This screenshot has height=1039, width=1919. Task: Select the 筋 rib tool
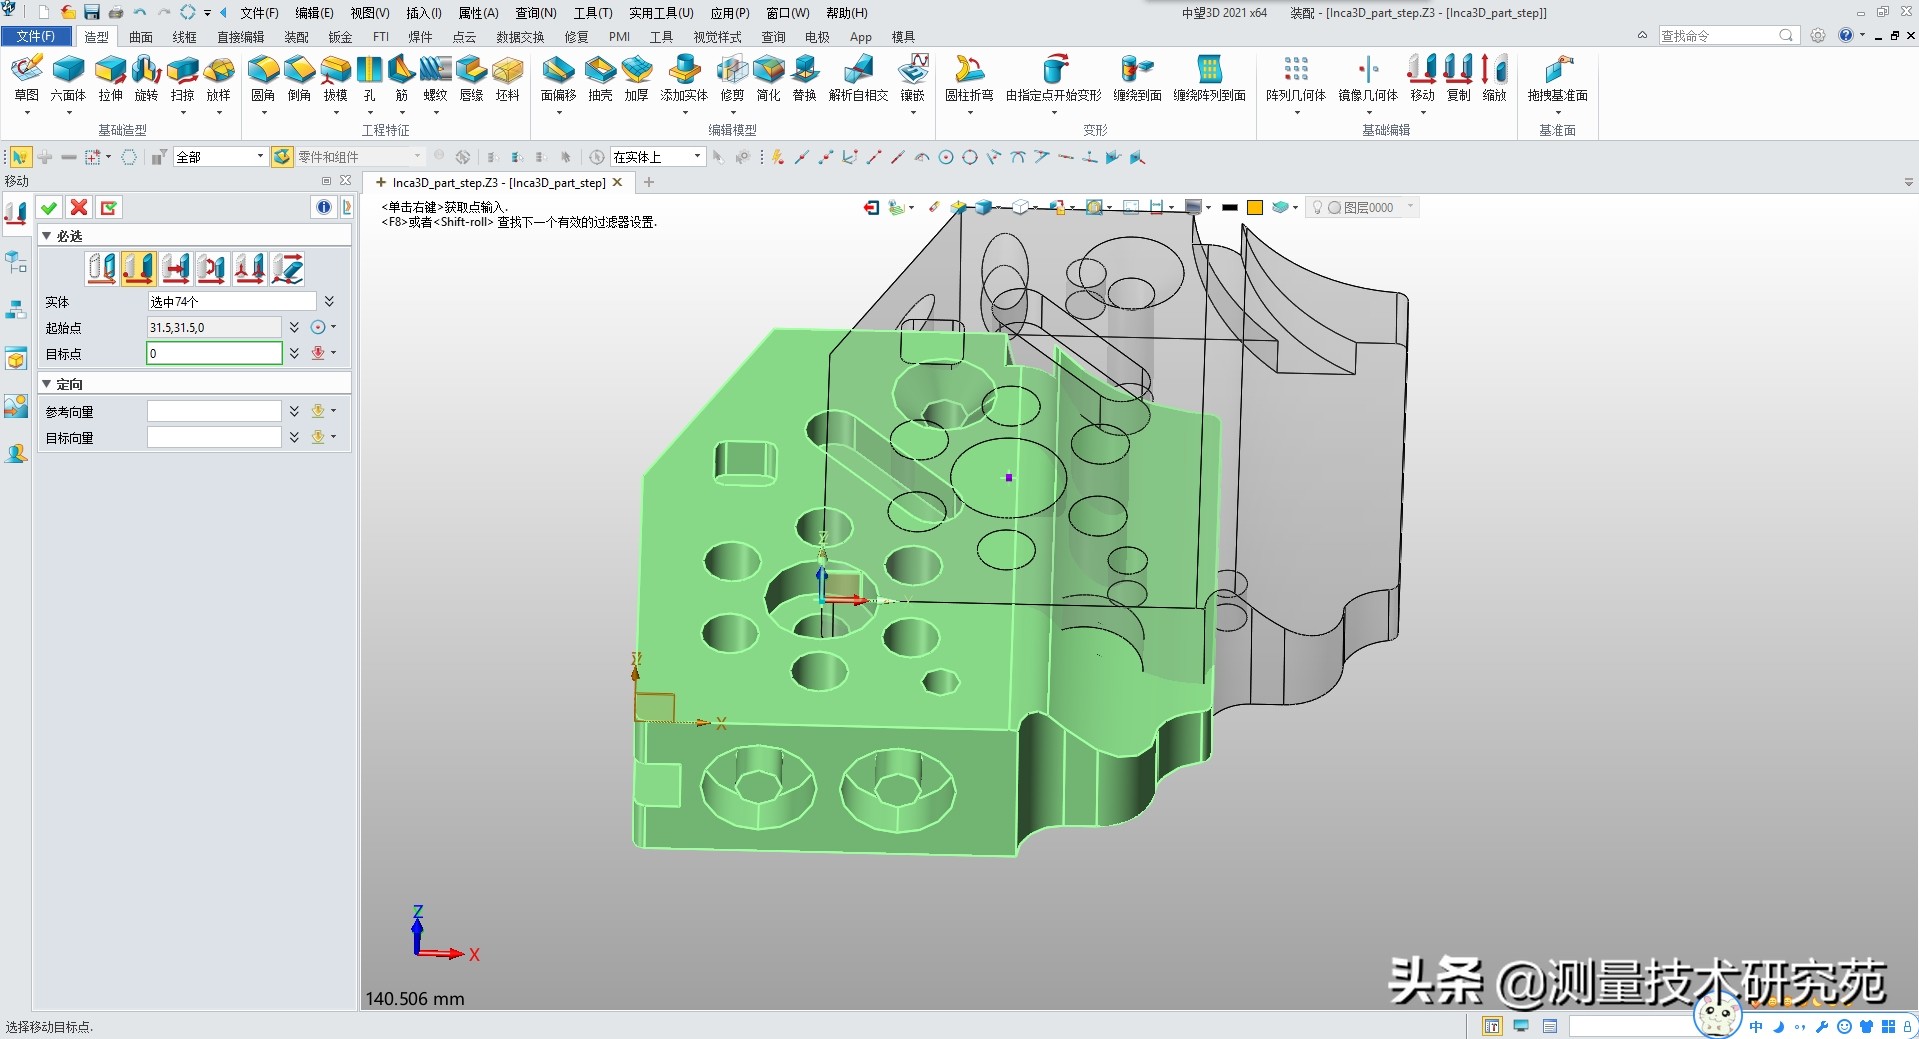tap(401, 78)
